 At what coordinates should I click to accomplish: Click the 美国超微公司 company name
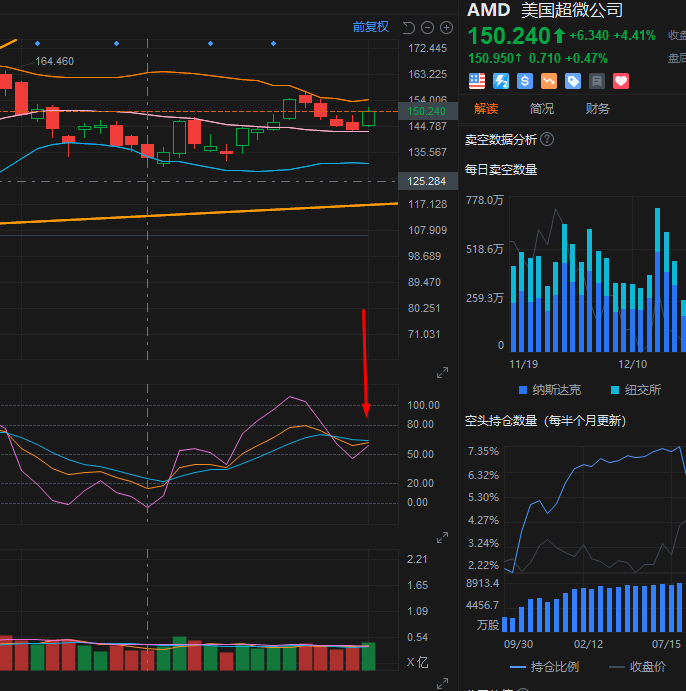click(x=572, y=10)
